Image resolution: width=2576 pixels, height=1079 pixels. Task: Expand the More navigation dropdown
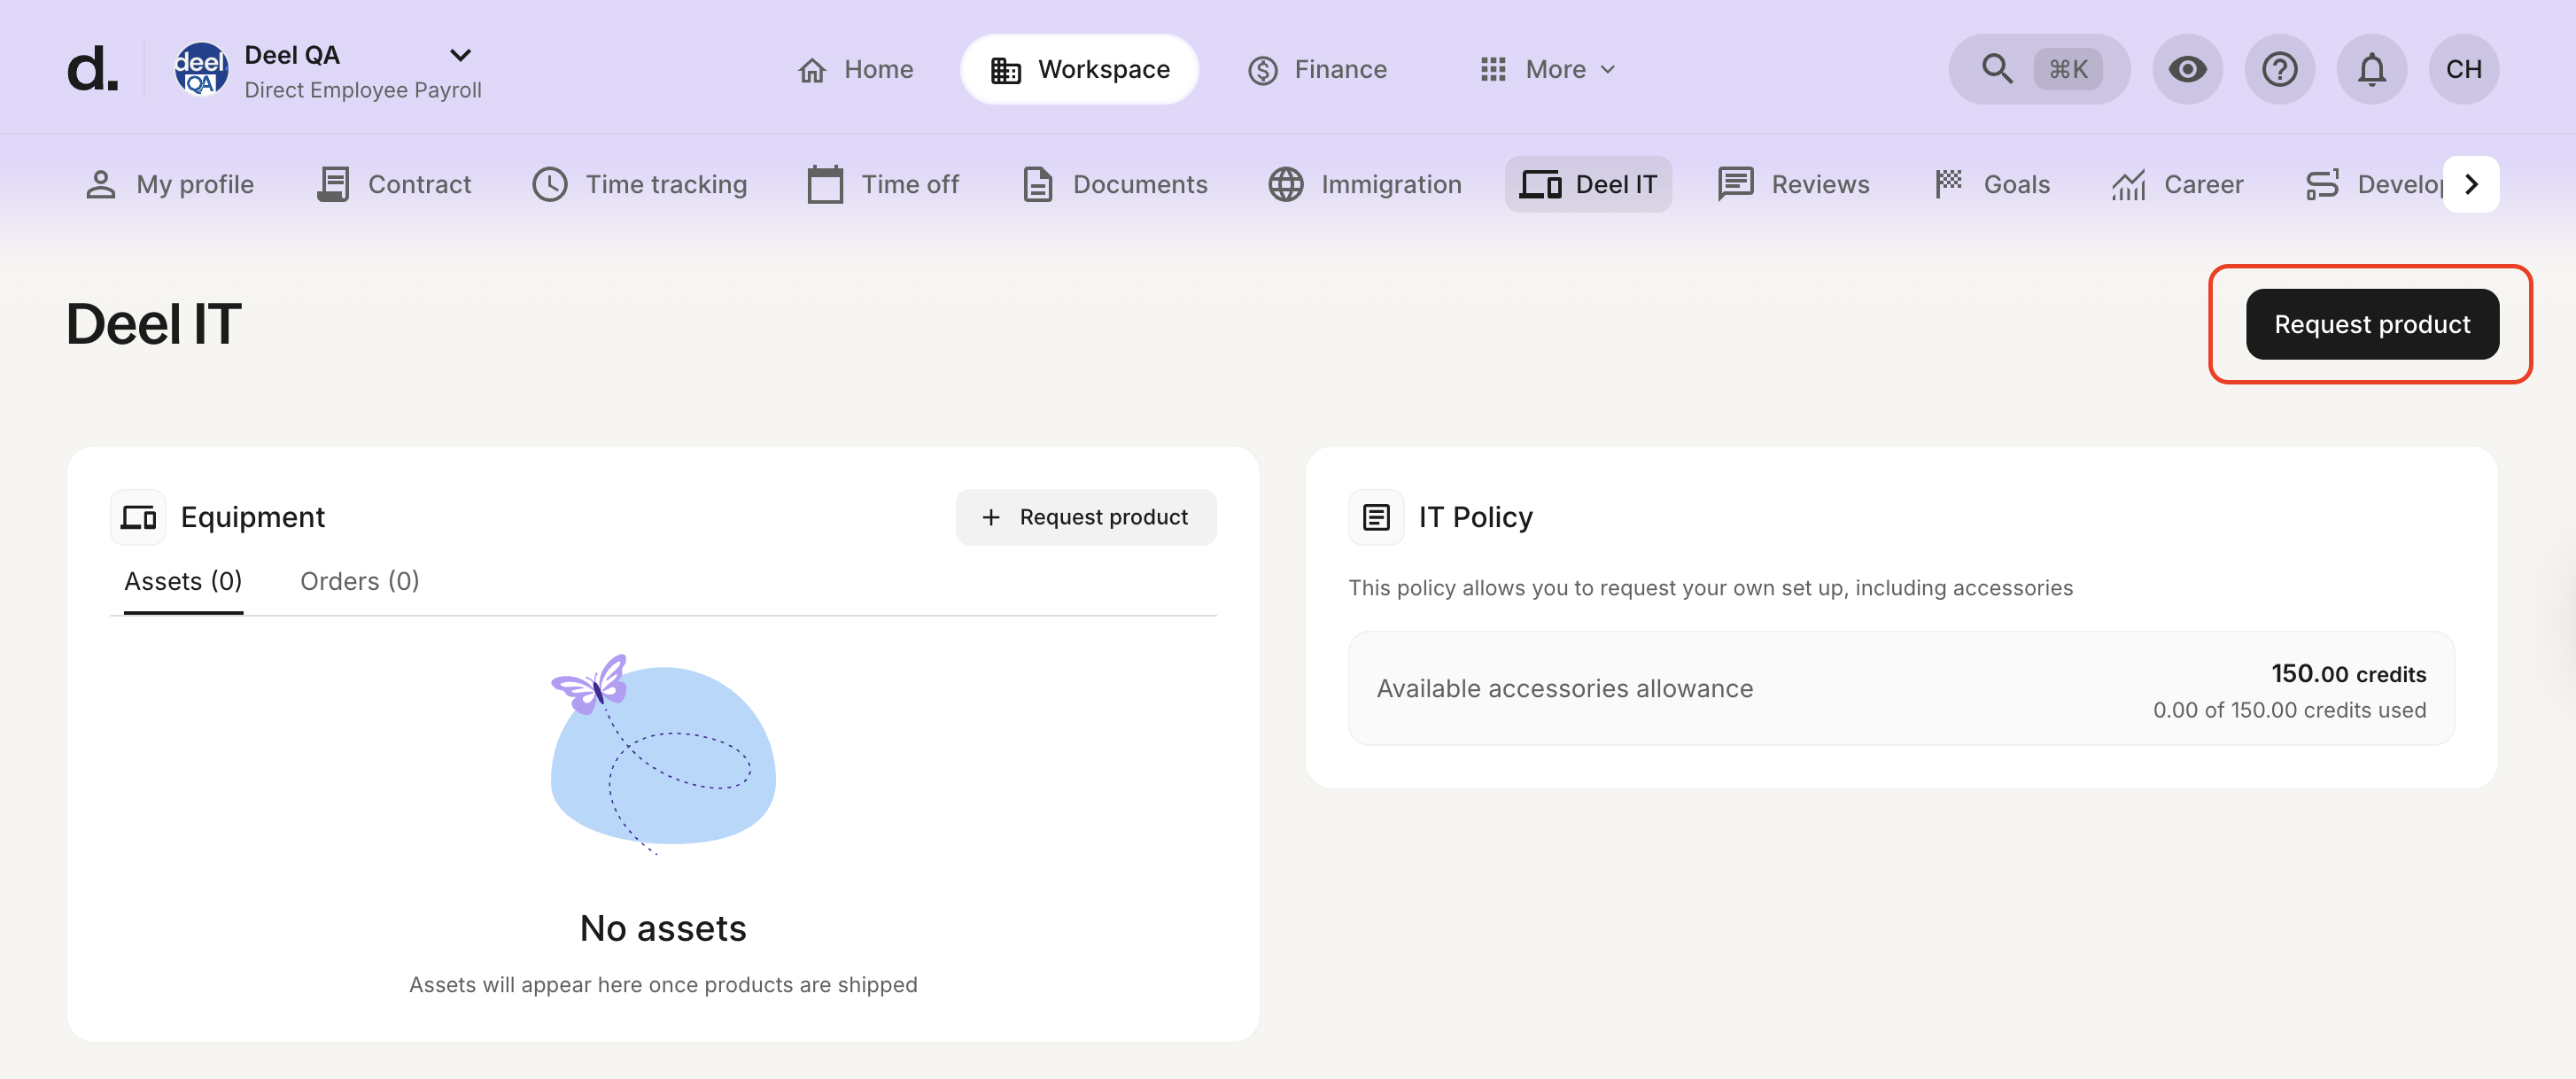(x=1547, y=69)
